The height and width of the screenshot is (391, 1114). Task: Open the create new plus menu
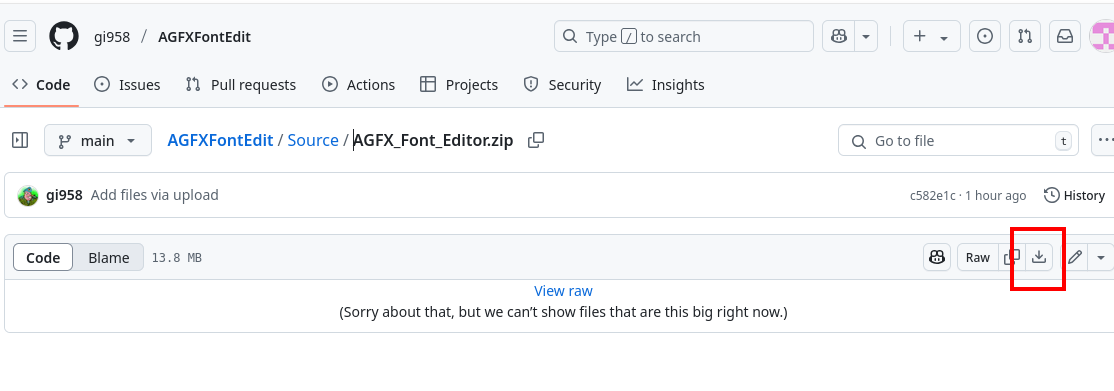coord(931,36)
